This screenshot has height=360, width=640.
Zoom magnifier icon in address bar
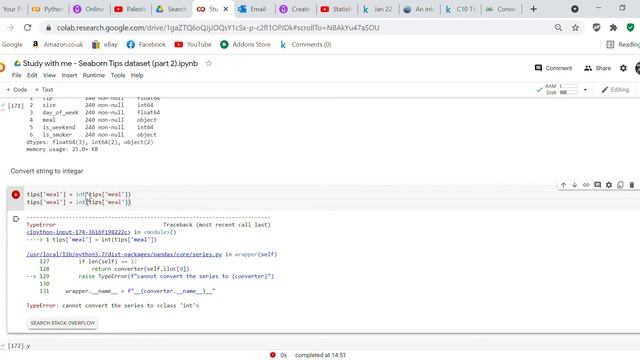pos(558,28)
